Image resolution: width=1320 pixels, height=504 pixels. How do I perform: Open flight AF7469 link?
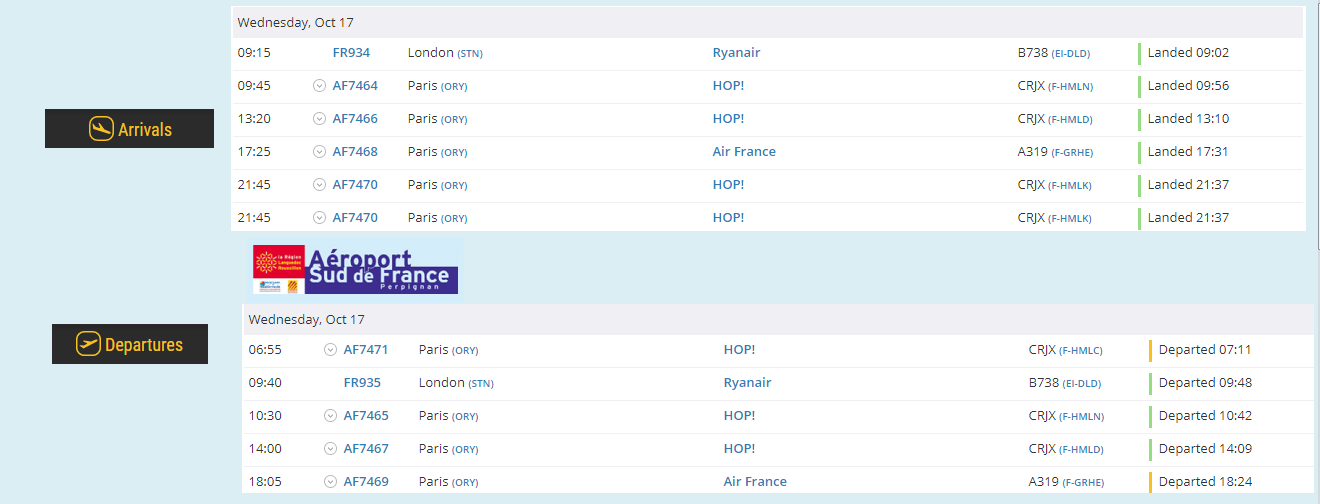366,482
